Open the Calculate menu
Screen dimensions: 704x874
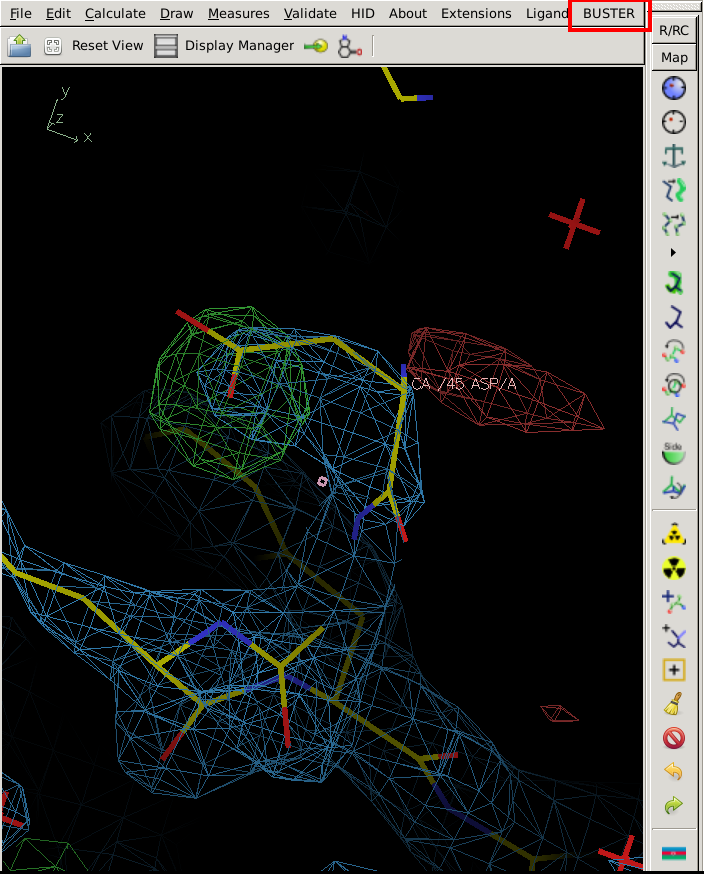pyautogui.click(x=115, y=13)
